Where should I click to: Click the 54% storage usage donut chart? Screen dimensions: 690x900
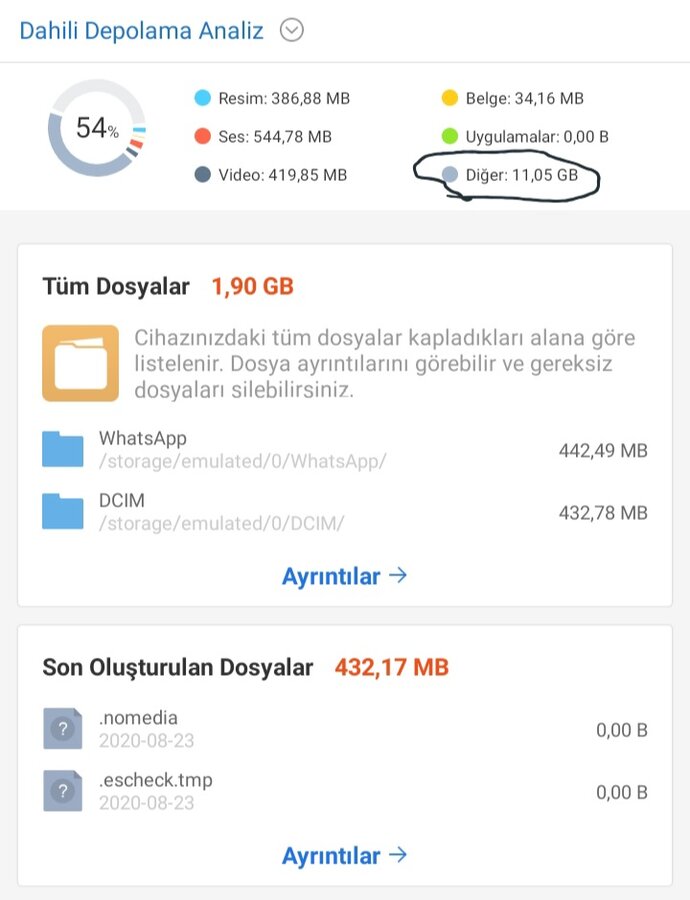[x=97, y=128]
